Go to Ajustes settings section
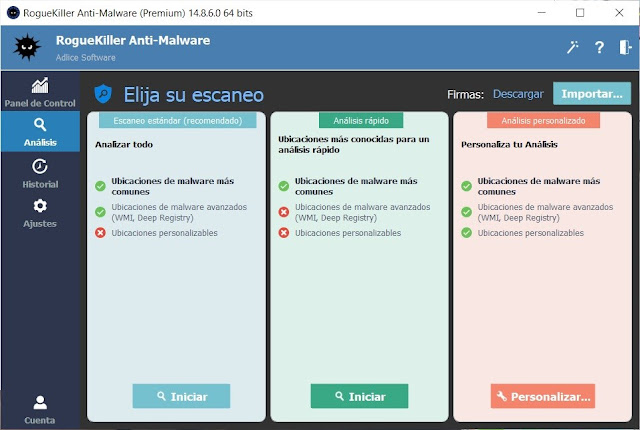The image size is (640, 430). pyautogui.click(x=40, y=213)
